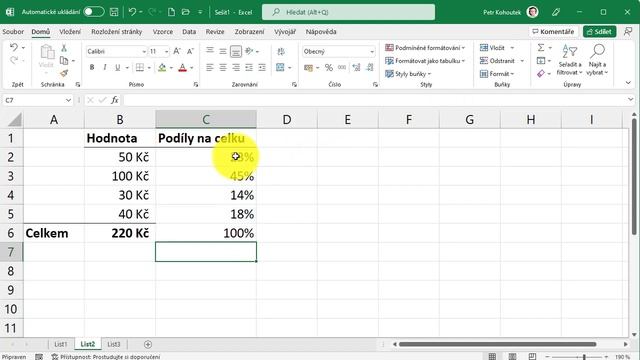Click the Save icon in title bar
This screenshot has width=640, height=360.
tap(114, 12)
